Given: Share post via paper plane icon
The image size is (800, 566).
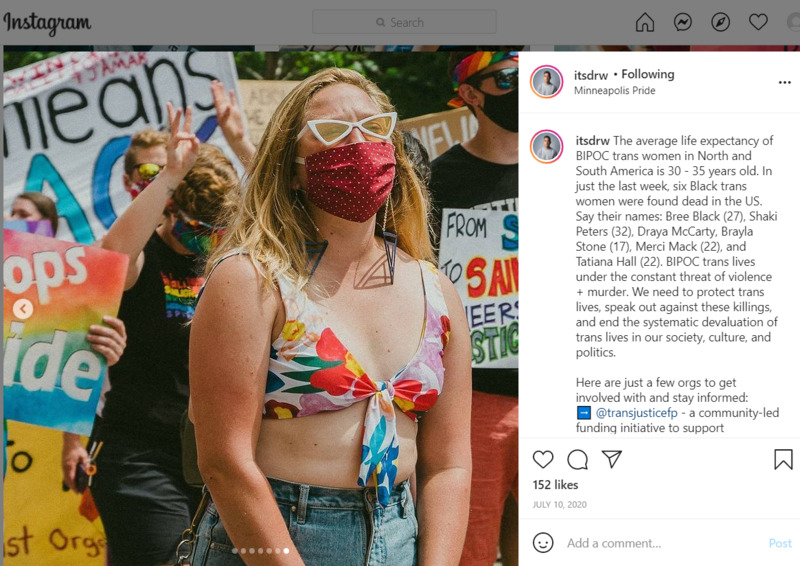Looking at the screenshot, I should tap(612, 459).
